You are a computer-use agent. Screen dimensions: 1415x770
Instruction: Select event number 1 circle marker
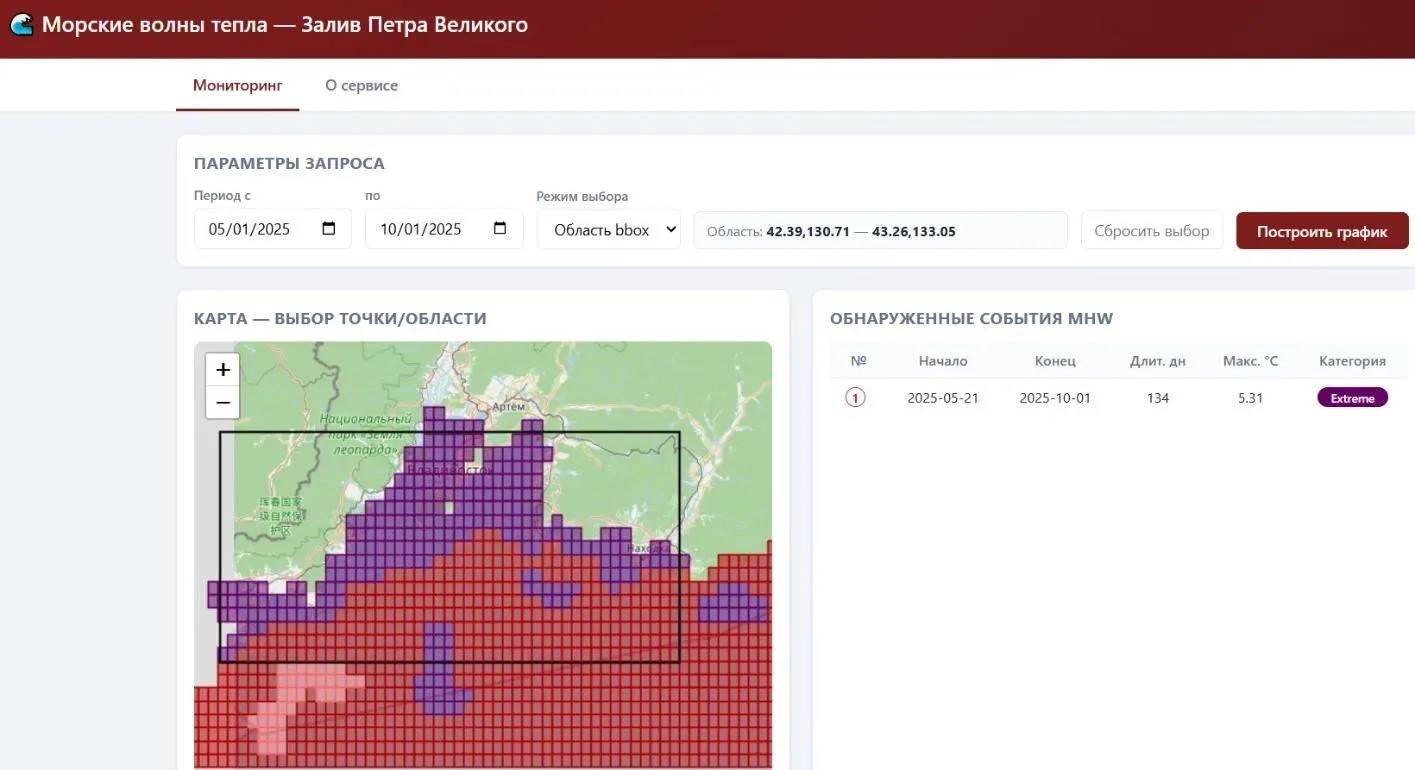click(x=855, y=398)
